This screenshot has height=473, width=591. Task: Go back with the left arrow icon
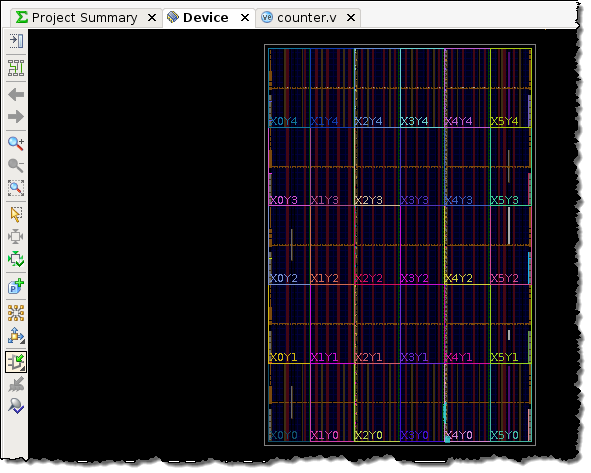pos(16,94)
